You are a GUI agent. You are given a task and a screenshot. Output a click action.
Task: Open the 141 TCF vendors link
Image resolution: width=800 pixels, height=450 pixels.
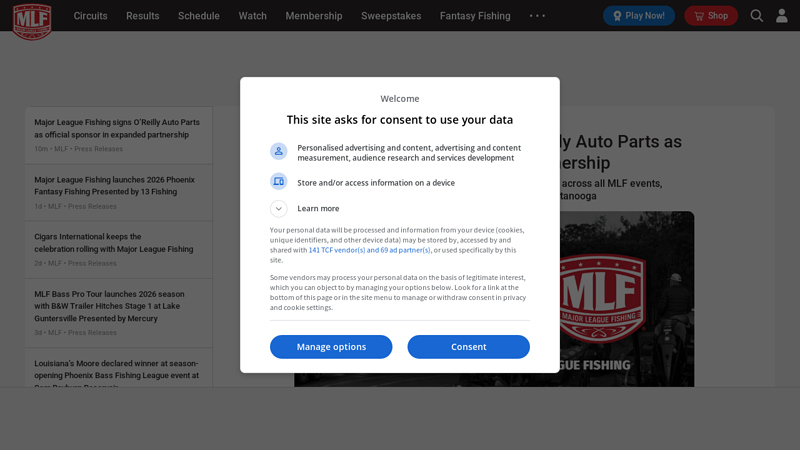pyautogui.click(x=369, y=250)
